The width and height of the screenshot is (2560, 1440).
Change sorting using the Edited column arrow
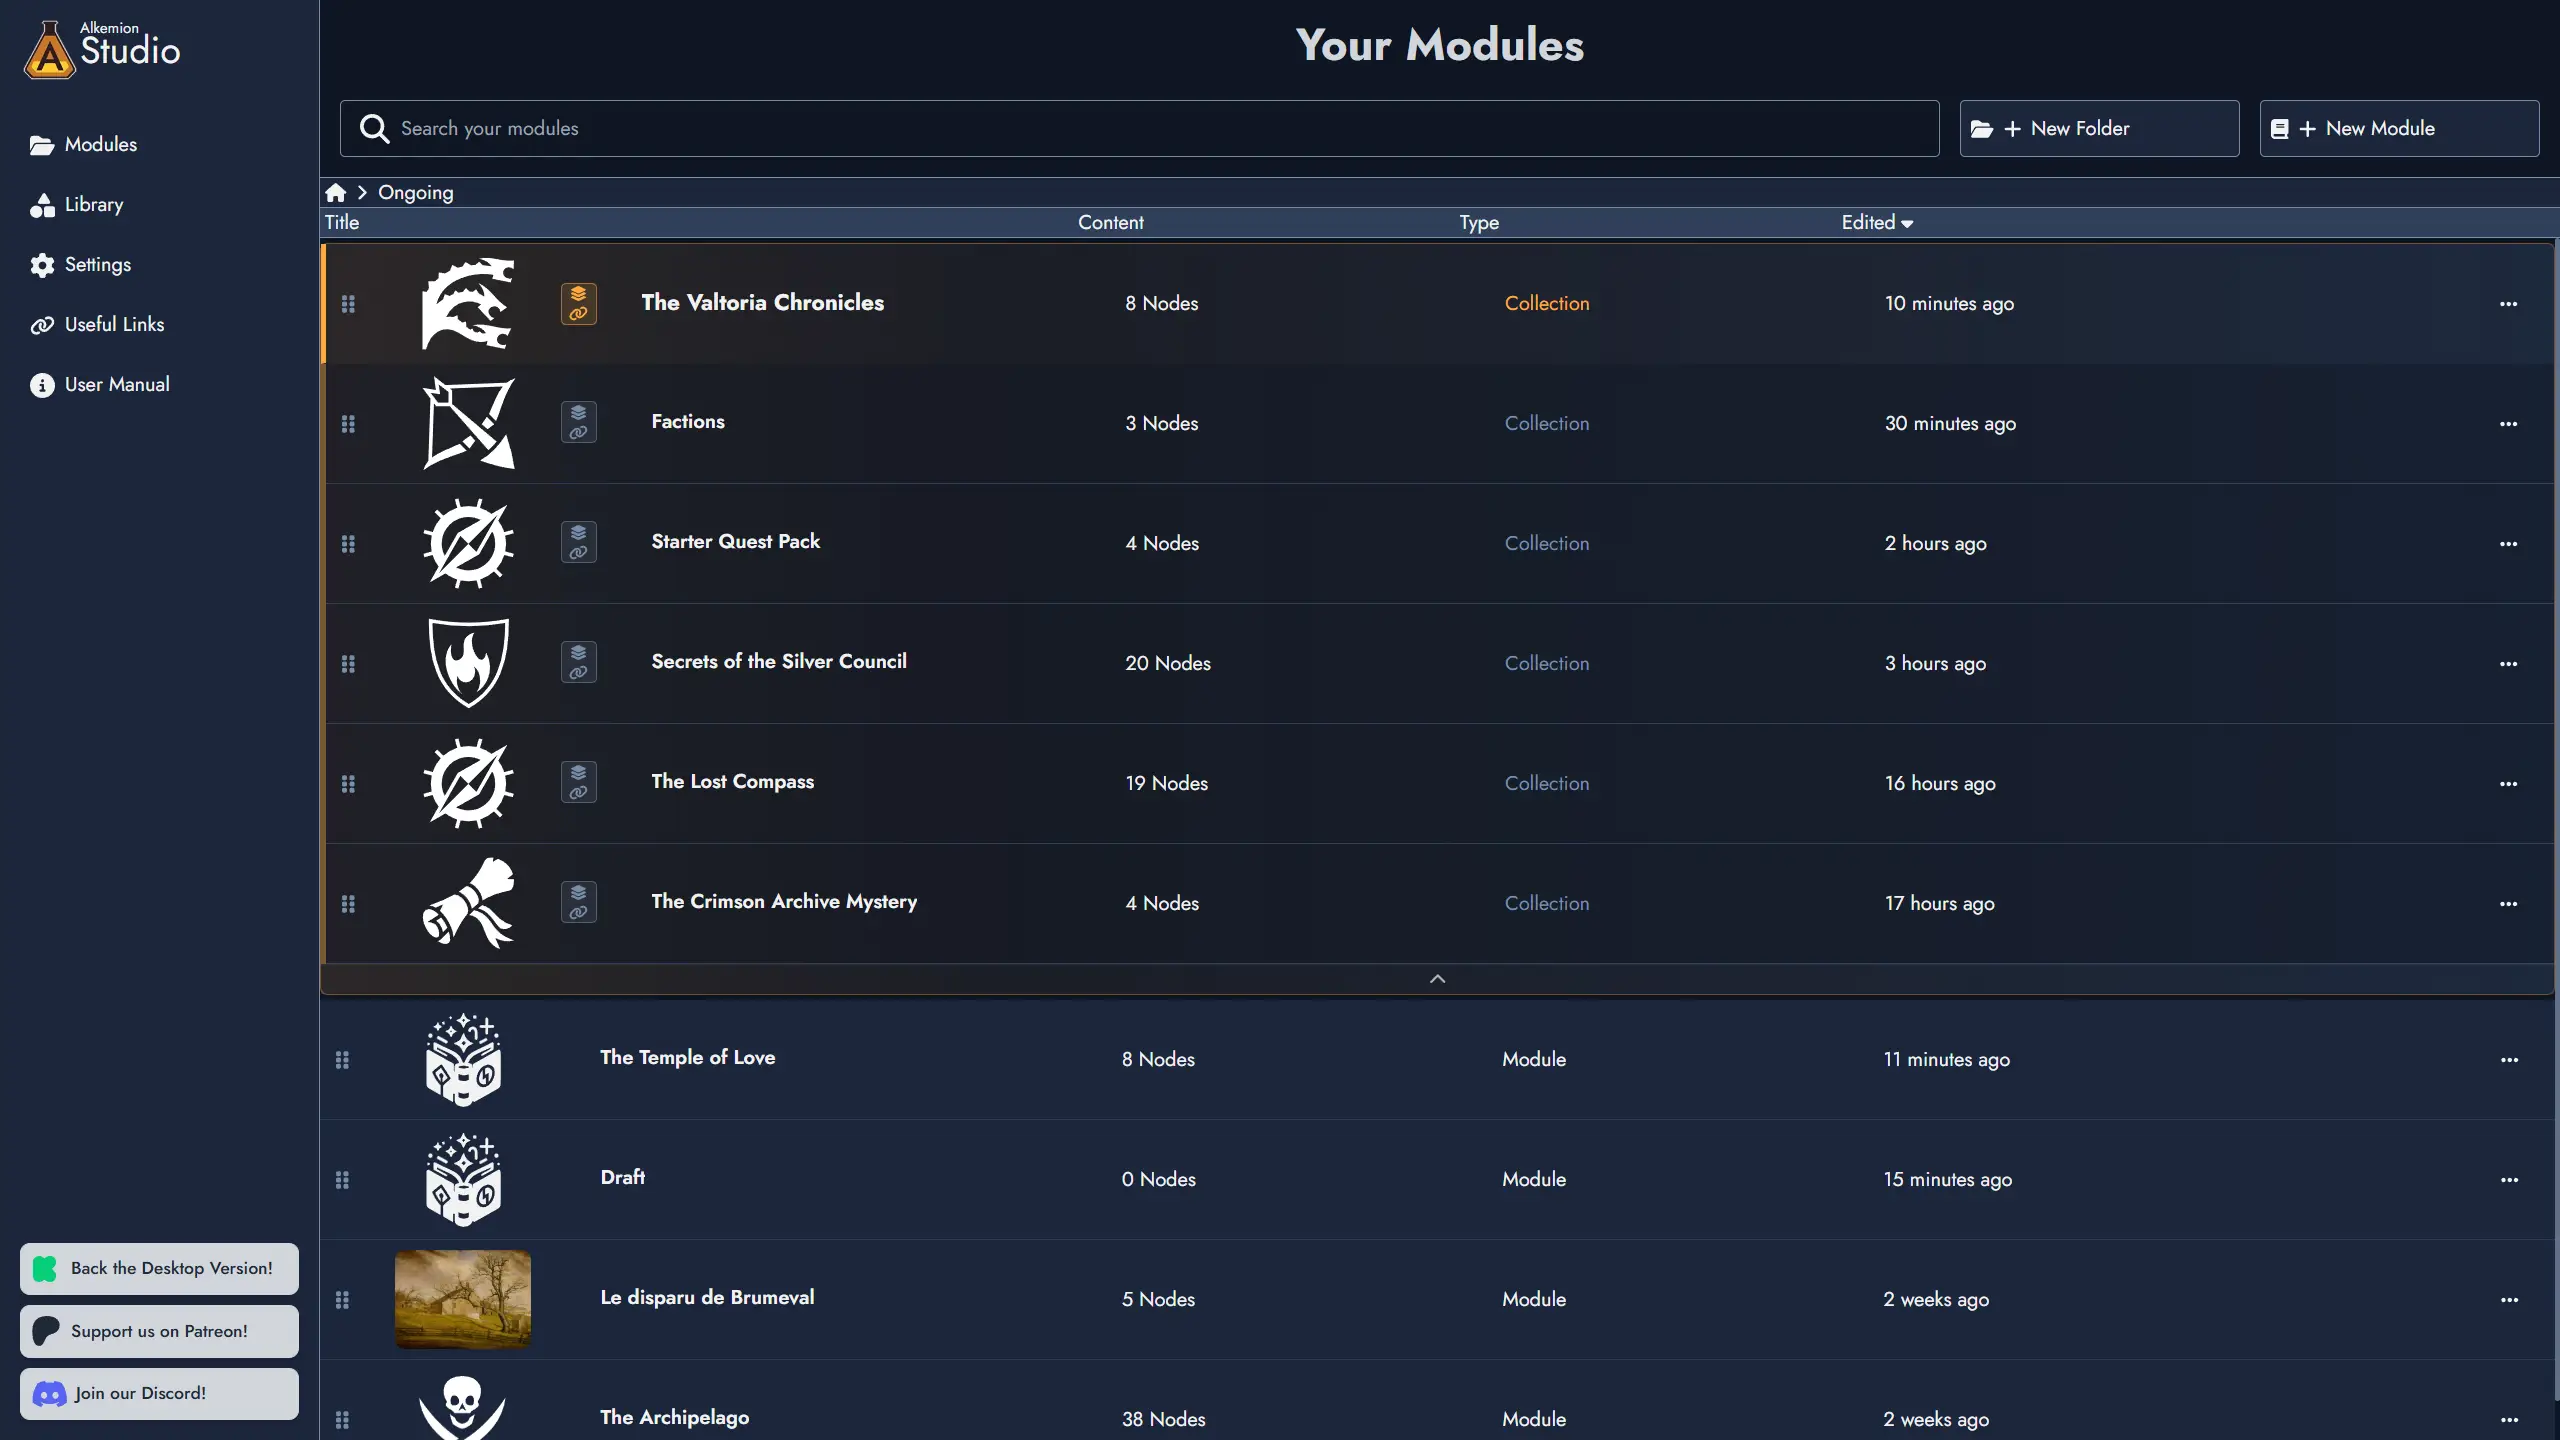click(x=1908, y=223)
